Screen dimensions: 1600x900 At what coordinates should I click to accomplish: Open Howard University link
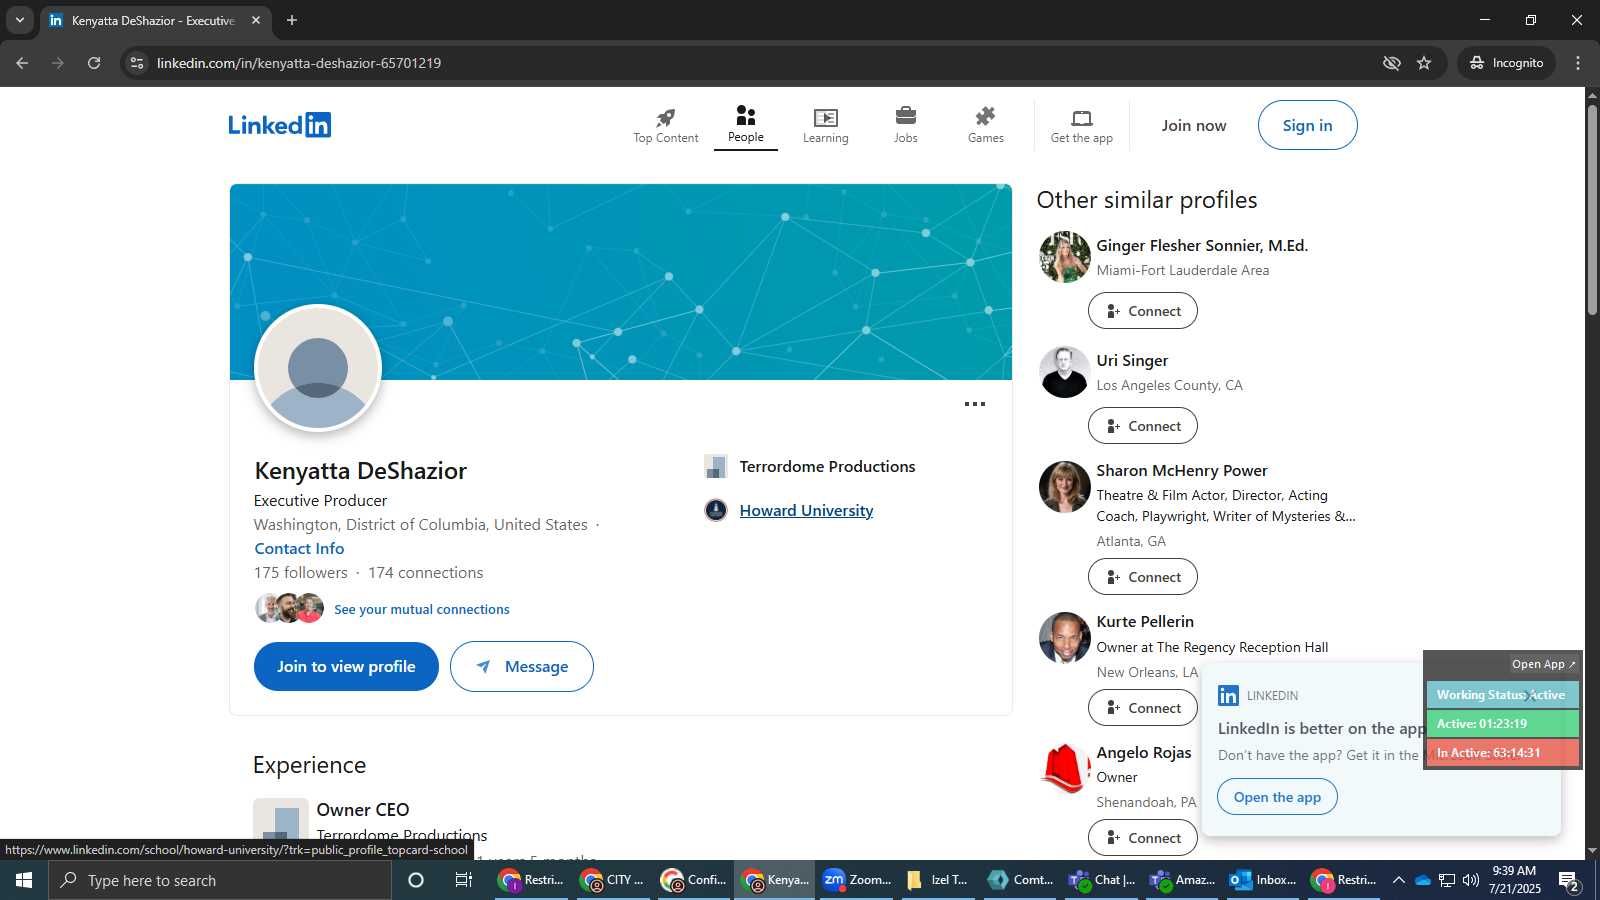806,510
